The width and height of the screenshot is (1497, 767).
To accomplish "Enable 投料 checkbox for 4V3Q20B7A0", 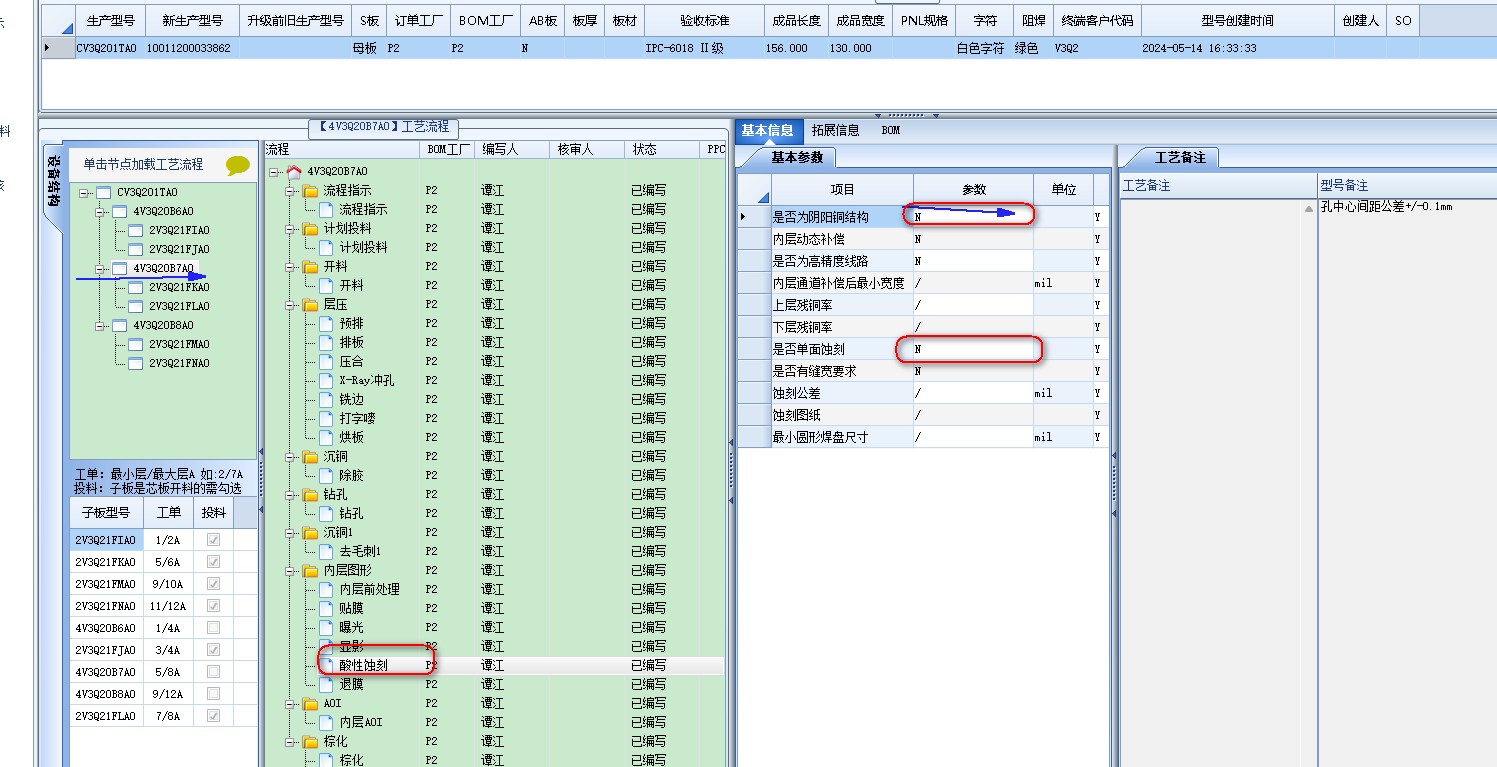I will point(213,672).
